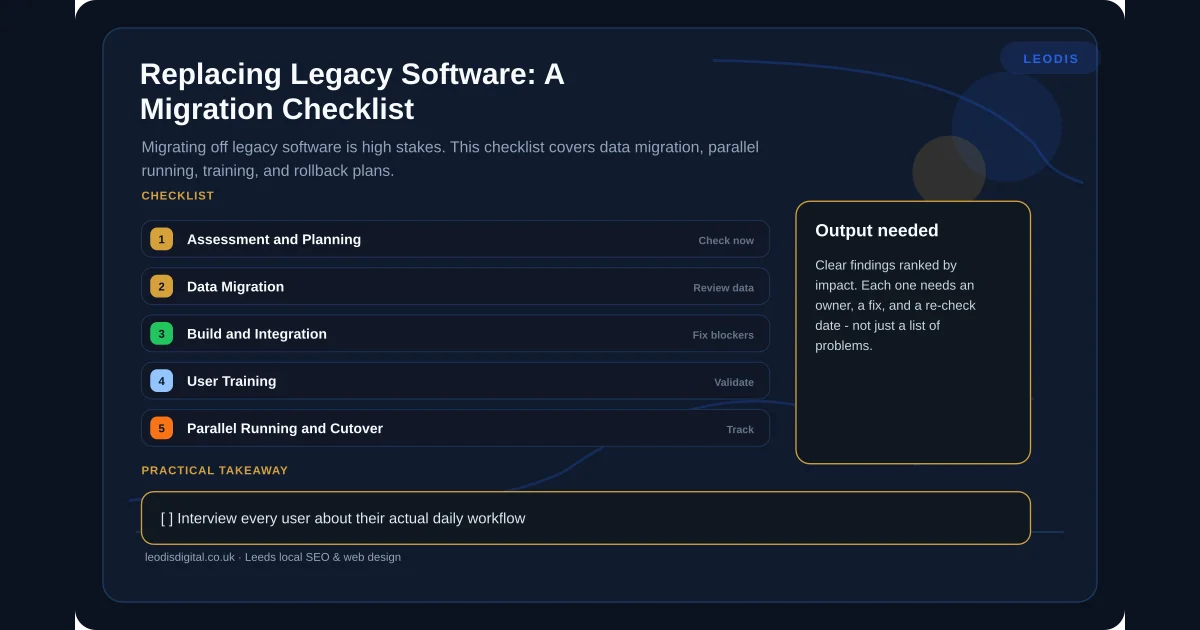Click the Fix blockers label

pyautogui.click(x=723, y=335)
